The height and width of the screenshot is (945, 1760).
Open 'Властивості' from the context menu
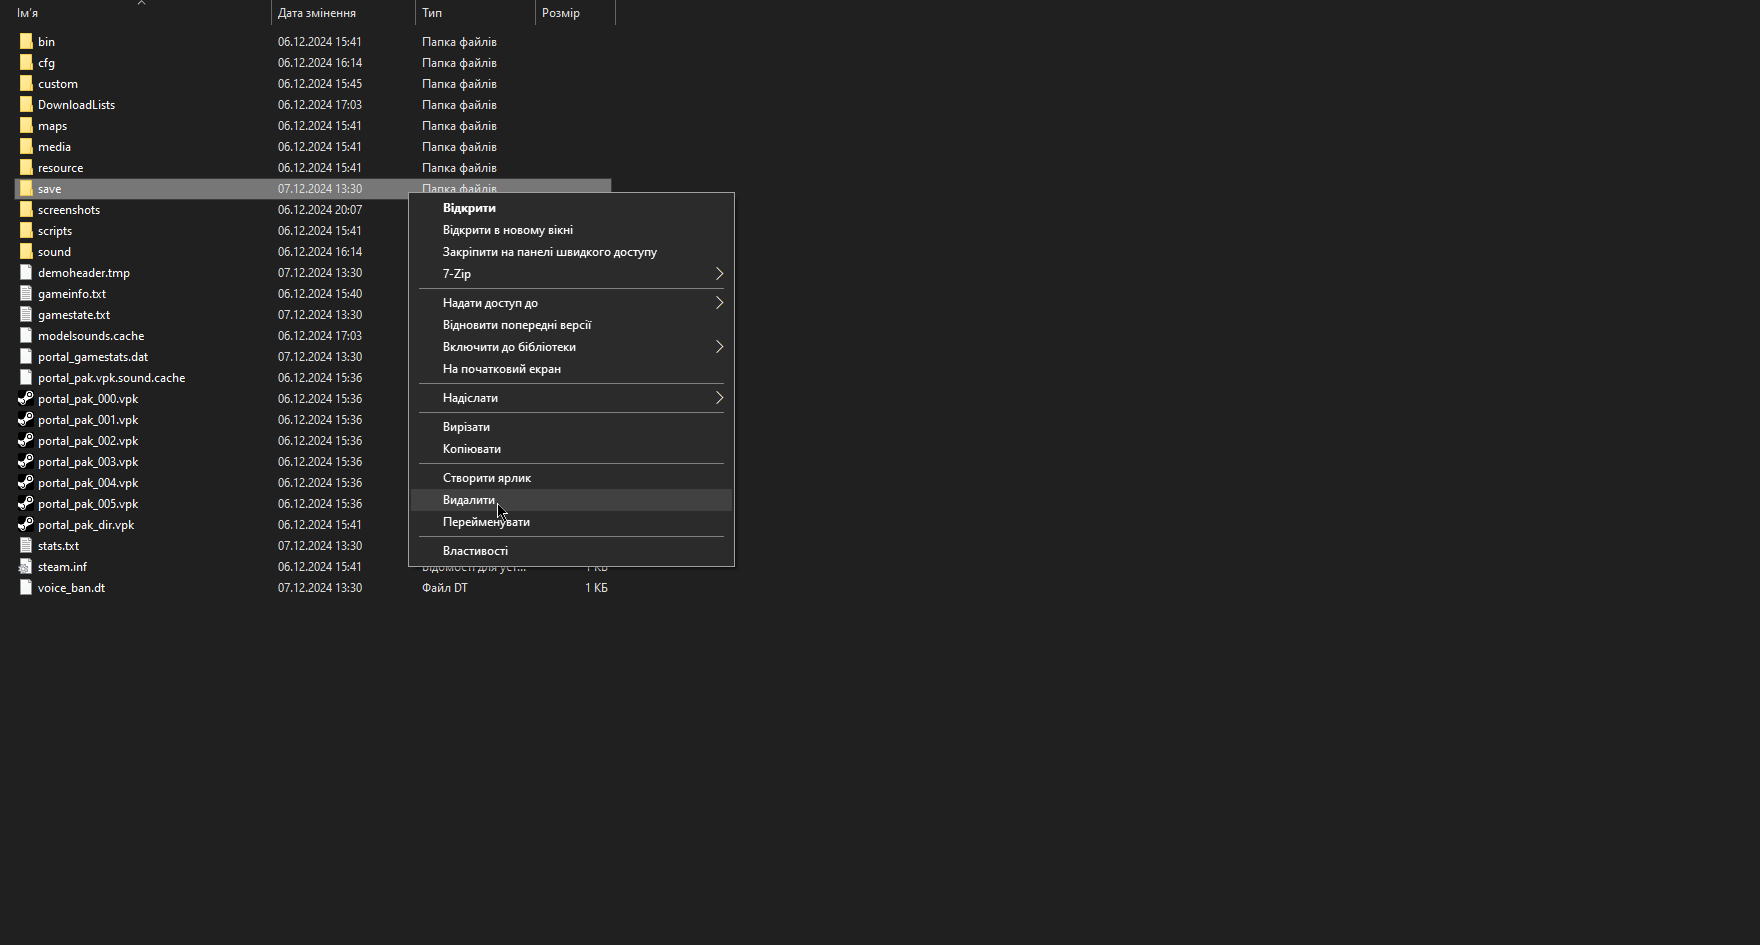571,551
